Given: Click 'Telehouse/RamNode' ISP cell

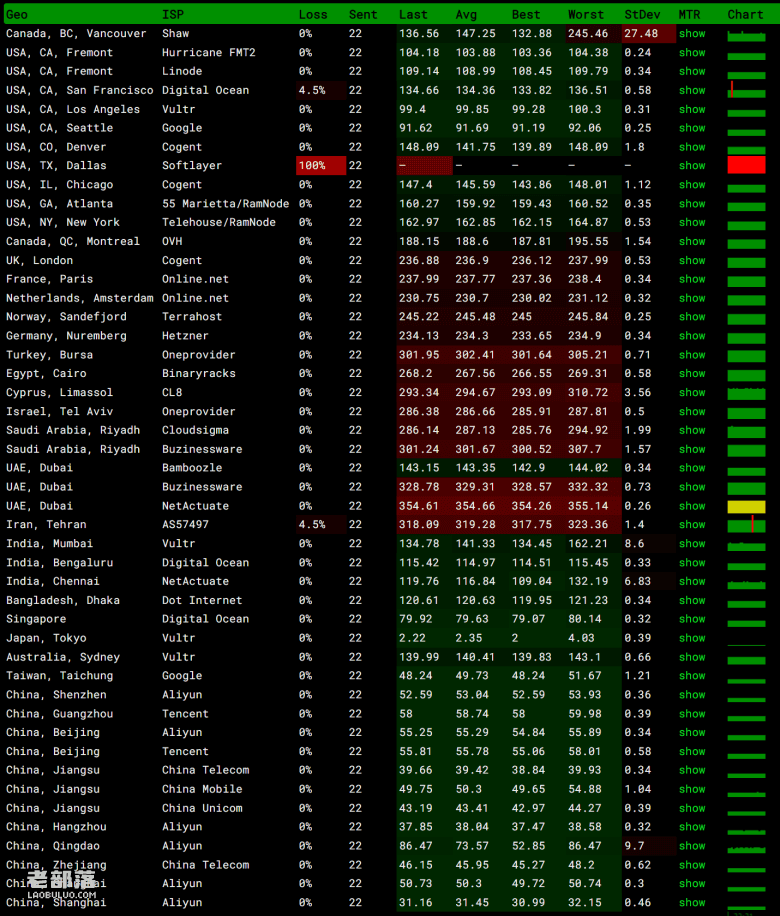Looking at the screenshot, I should coord(219,223).
